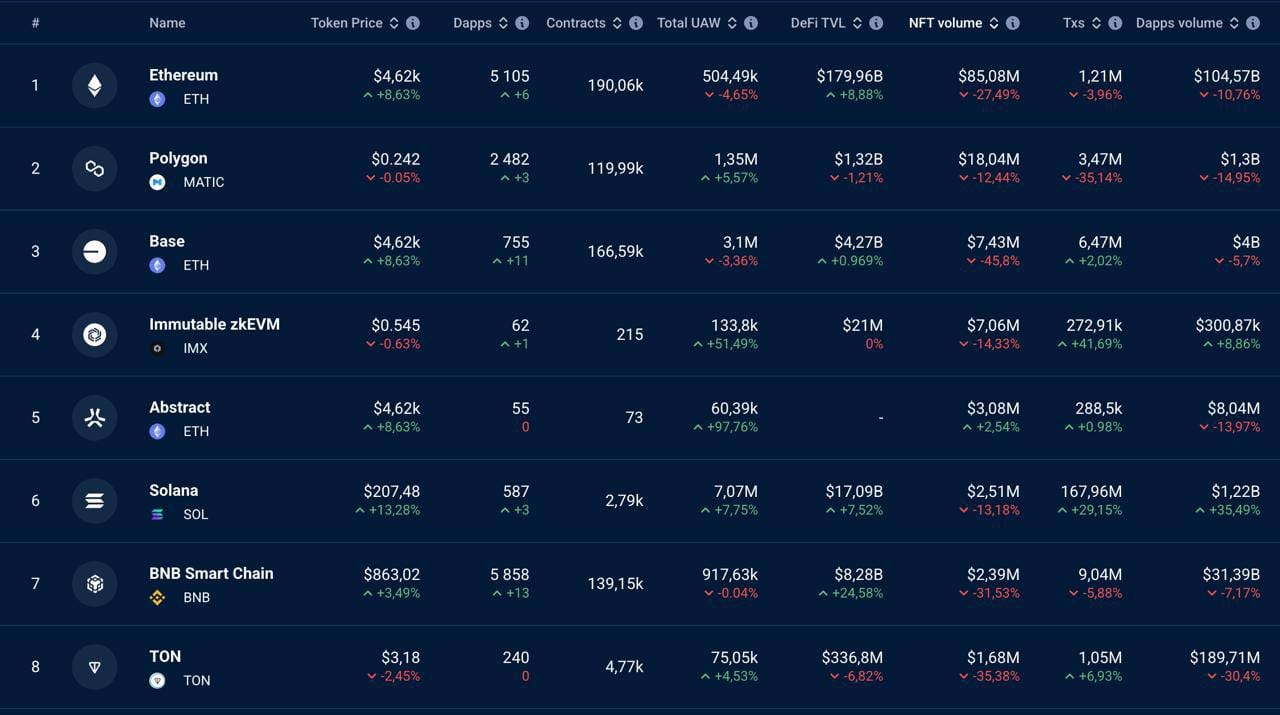Click Solana's '167,96M' Txs value
The image size is (1280, 715).
point(1092,491)
